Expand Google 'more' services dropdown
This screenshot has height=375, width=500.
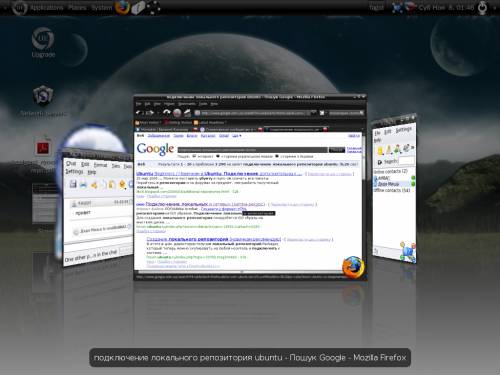tap(237, 136)
